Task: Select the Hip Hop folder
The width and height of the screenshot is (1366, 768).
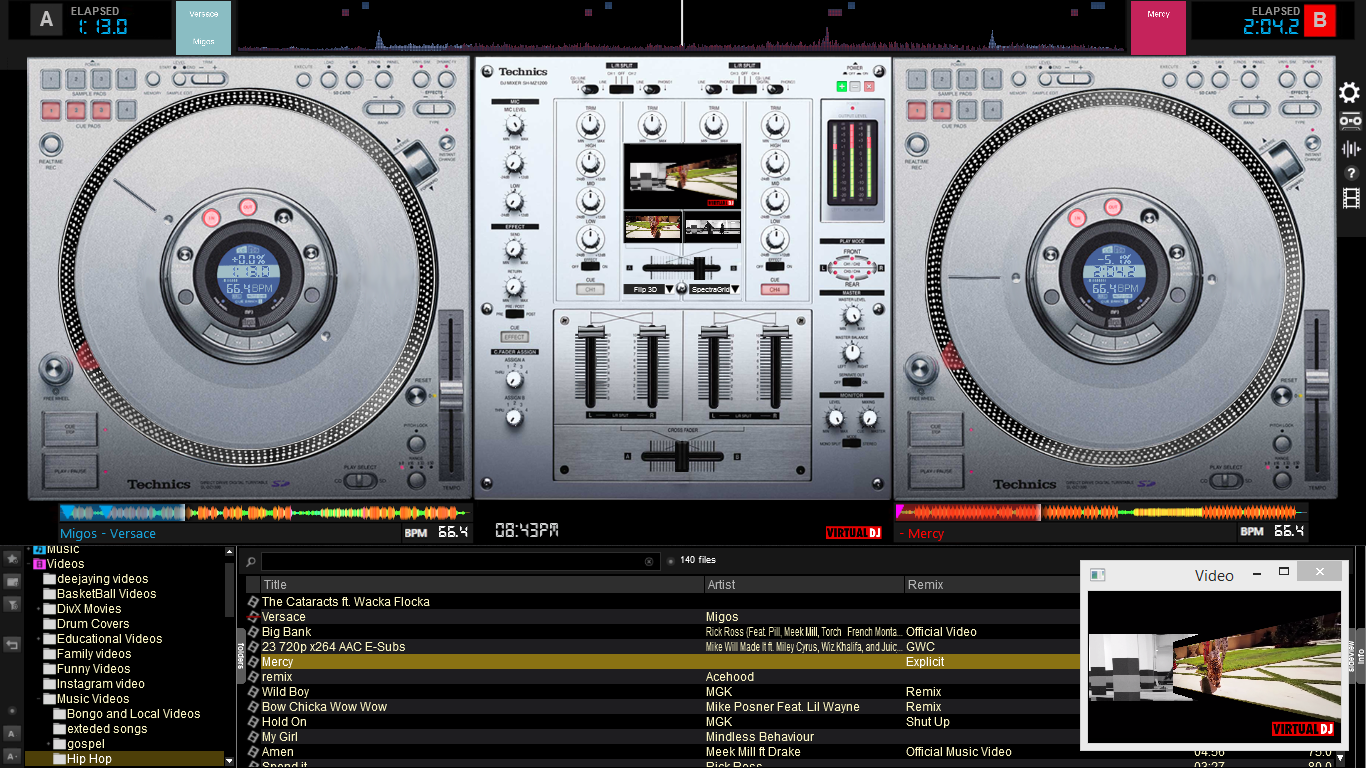Action: [89, 759]
